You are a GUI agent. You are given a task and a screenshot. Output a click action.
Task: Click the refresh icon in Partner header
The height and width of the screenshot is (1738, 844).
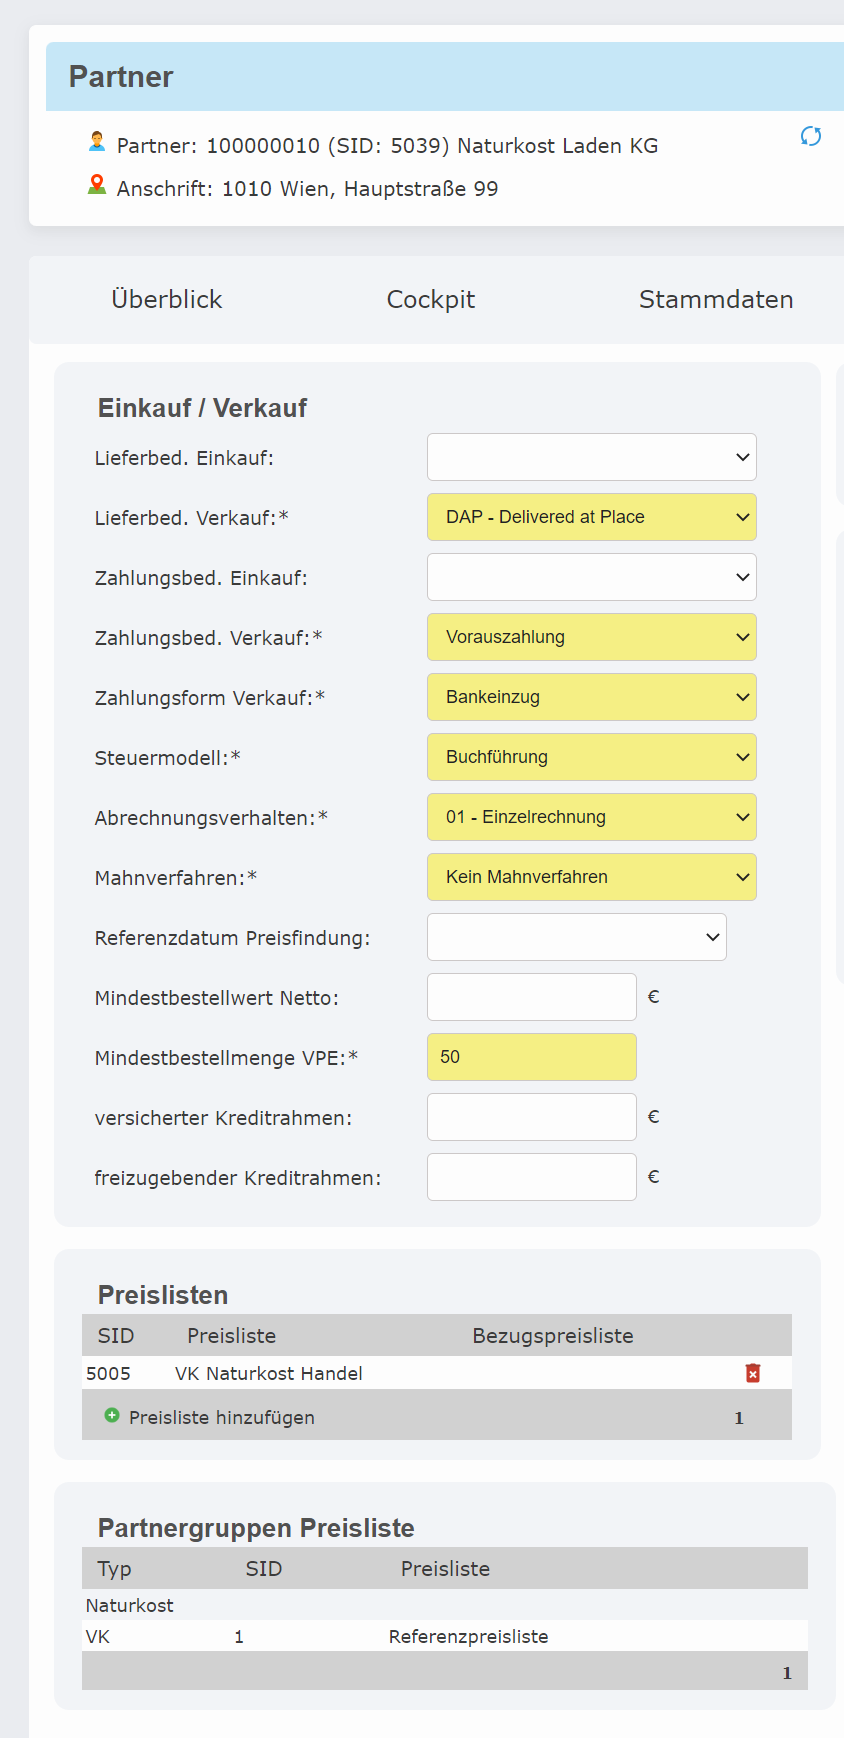pyautogui.click(x=811, y=136)
